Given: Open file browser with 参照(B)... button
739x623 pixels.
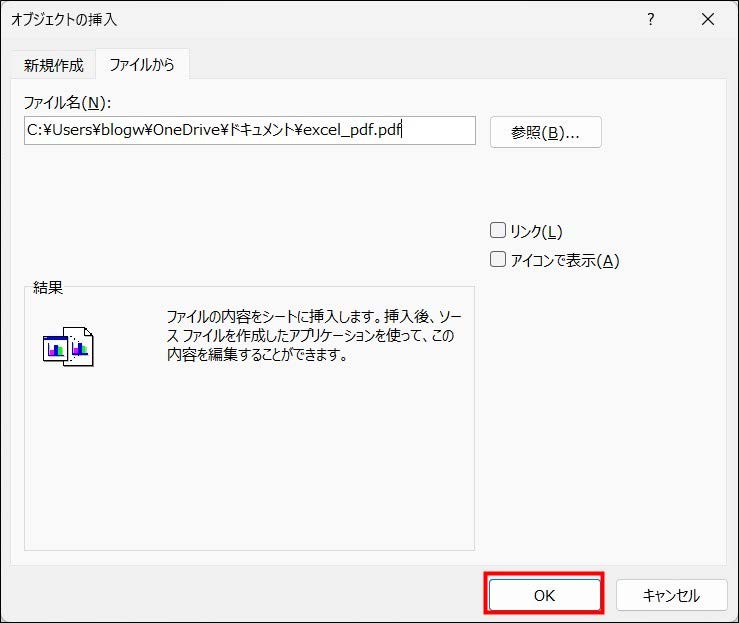Looking at the screenshot, I should click(x=545, y=132).
